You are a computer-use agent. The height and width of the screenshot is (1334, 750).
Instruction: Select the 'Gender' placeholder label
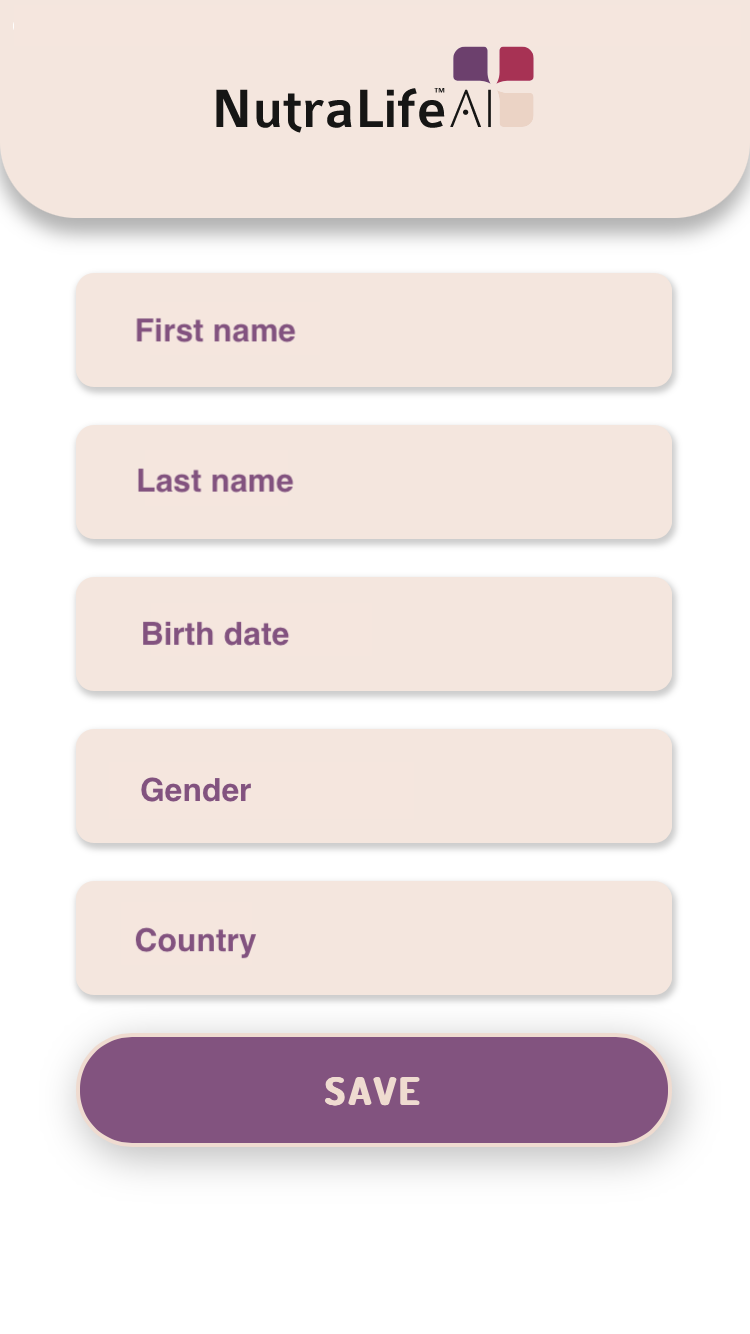195,790
